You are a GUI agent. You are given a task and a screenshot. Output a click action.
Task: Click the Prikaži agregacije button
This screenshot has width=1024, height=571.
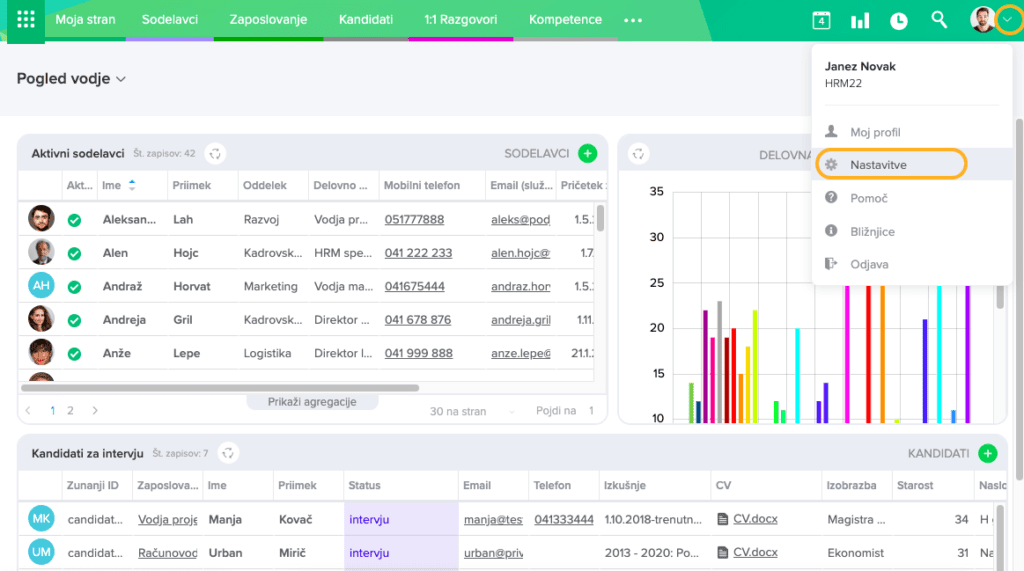point(313,402)
